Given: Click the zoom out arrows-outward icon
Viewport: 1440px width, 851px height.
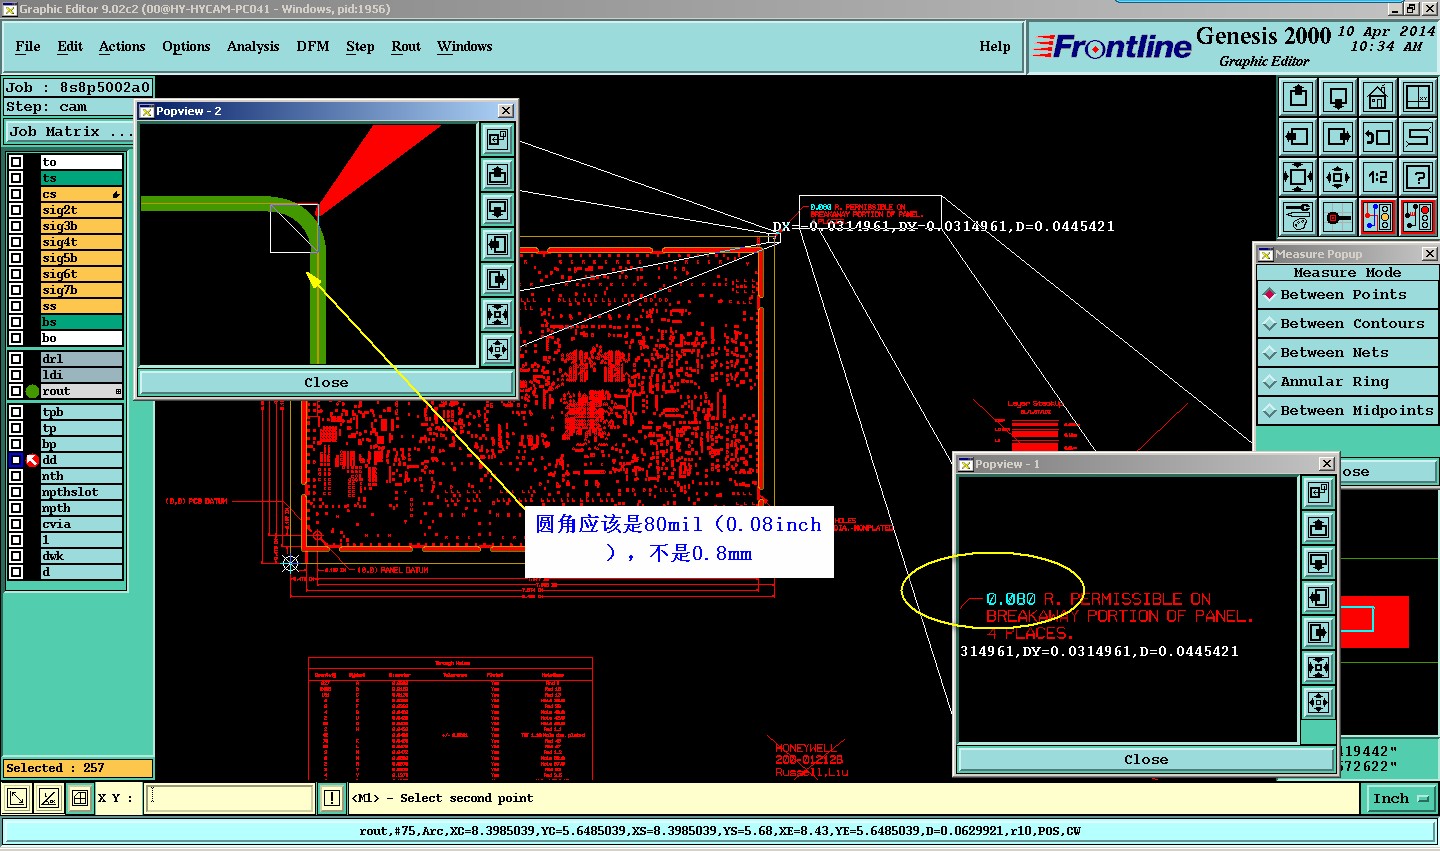Looking at the screenshot, I should click(1338, 177).
